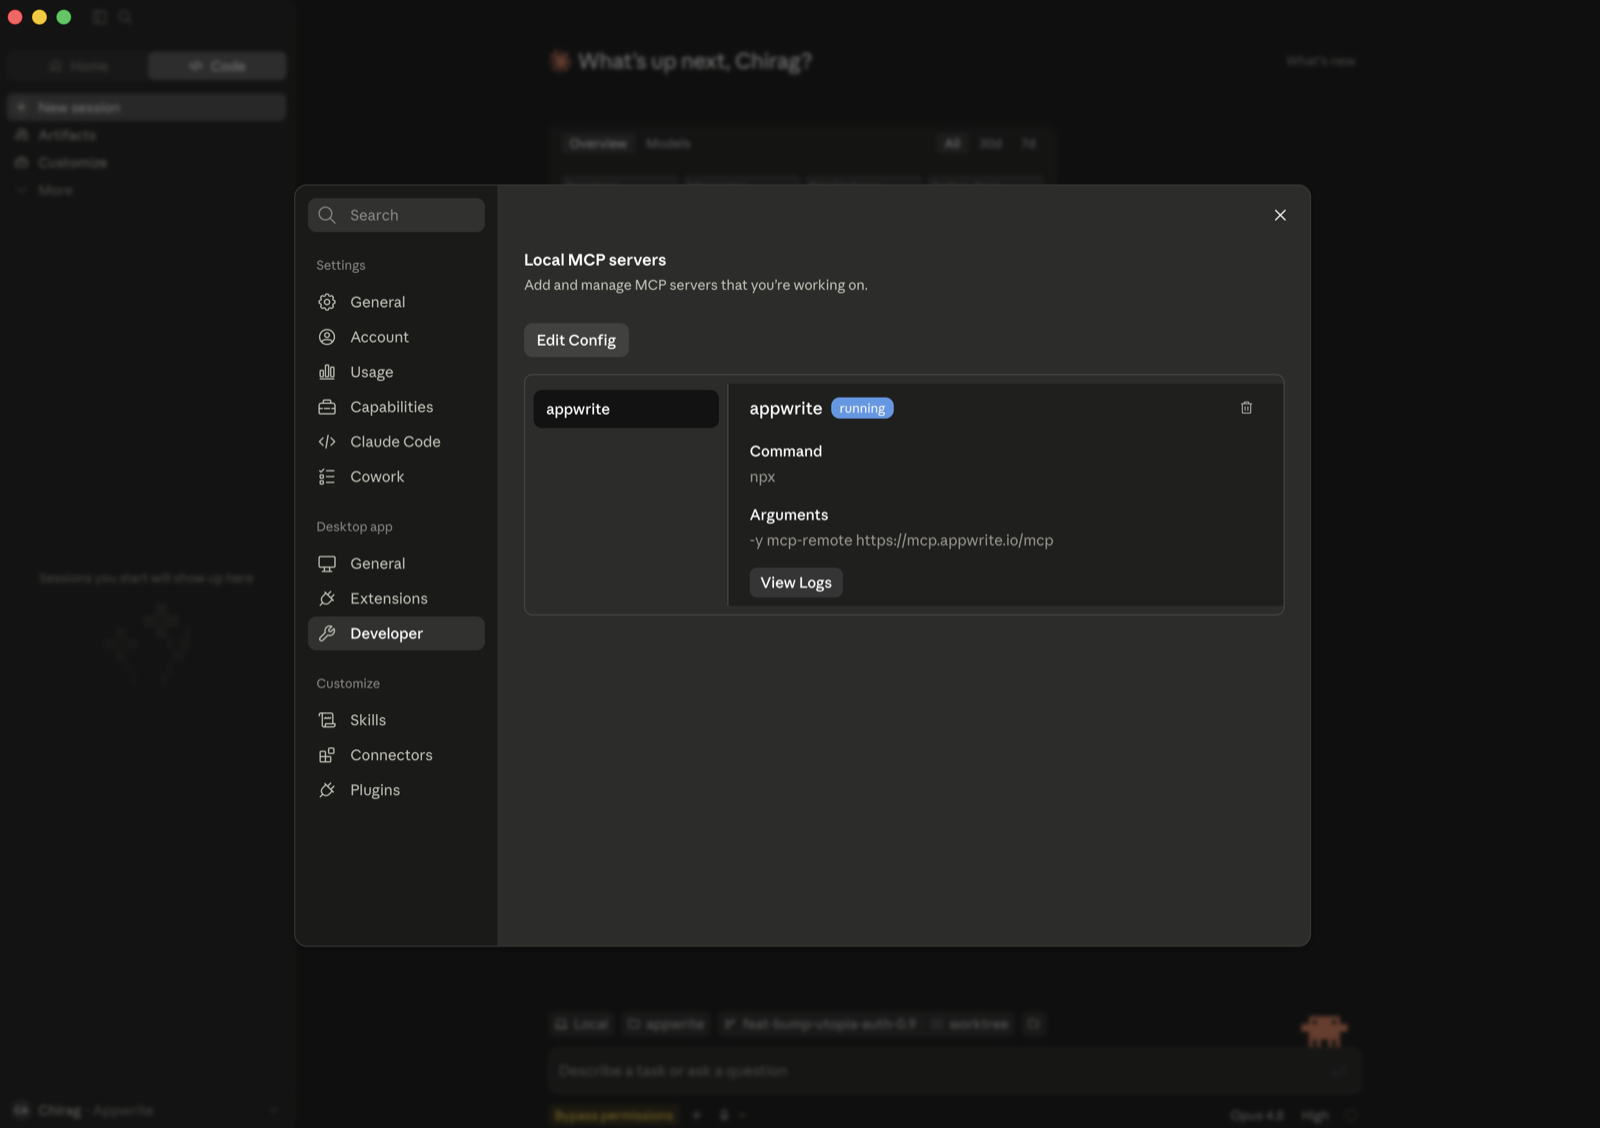
Task: Select the Developer settings page
Action: click(x=396, y=634)
